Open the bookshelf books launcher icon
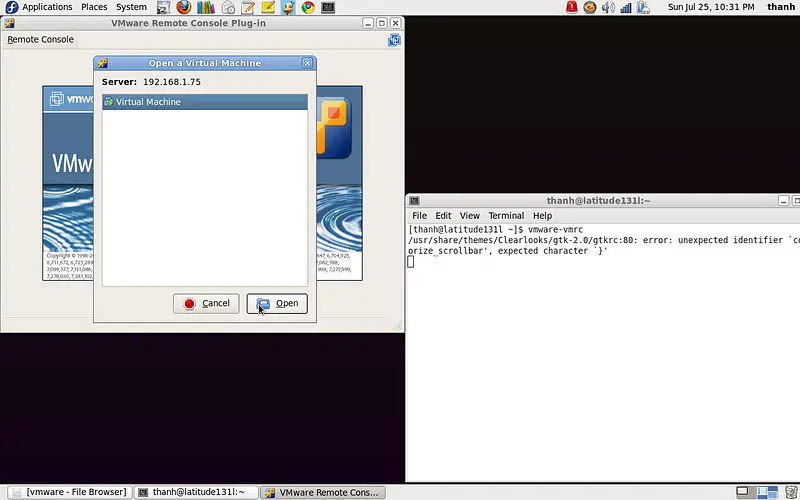 coord(206,7)
